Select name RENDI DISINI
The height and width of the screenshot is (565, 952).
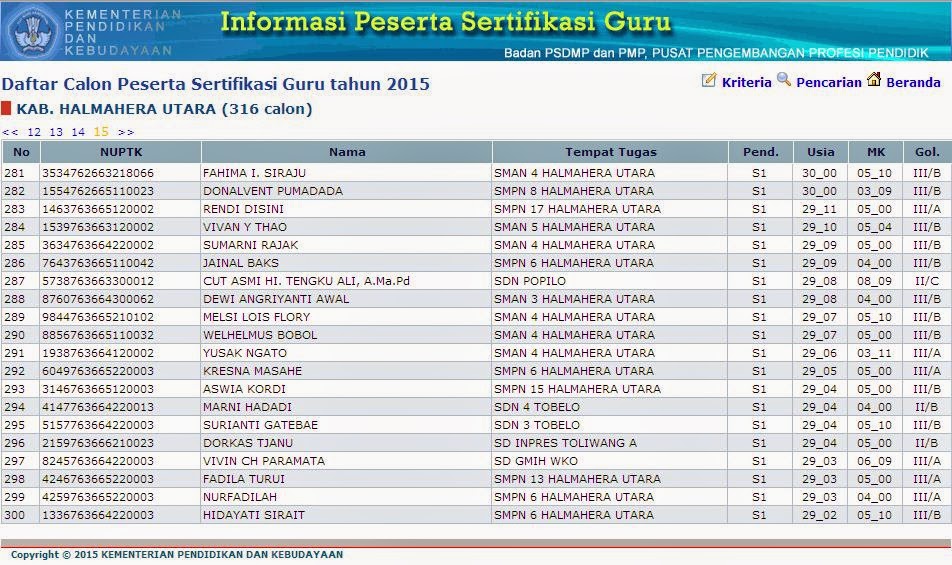(x=243, y=209)
